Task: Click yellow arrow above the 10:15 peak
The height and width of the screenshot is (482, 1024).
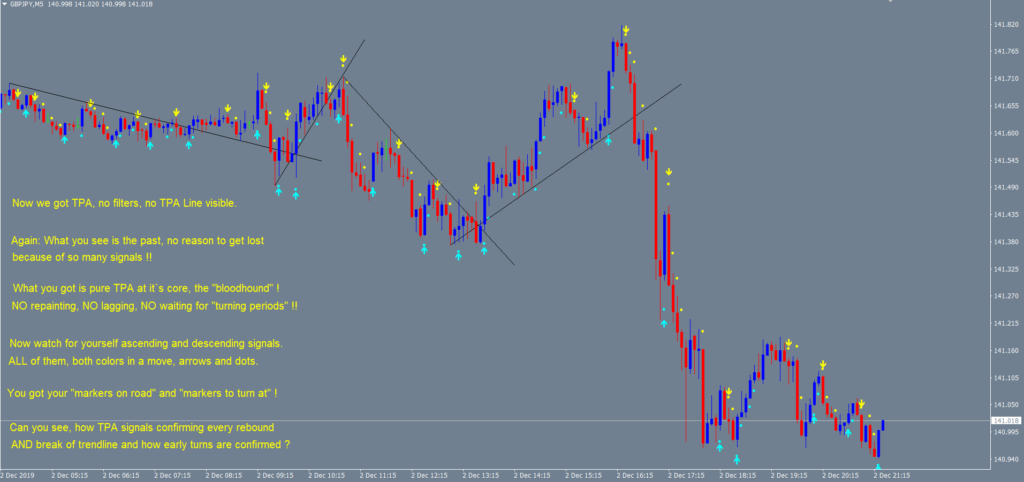Action: (x=342, y=60)
